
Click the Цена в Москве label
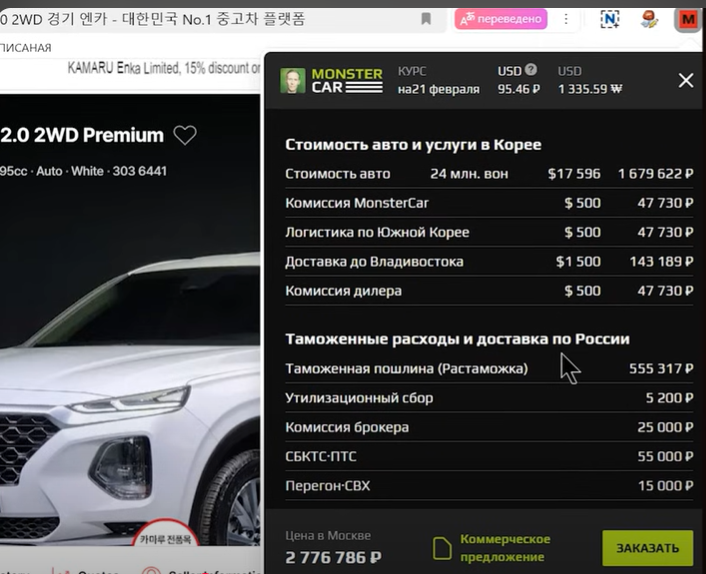click(328, 536)
